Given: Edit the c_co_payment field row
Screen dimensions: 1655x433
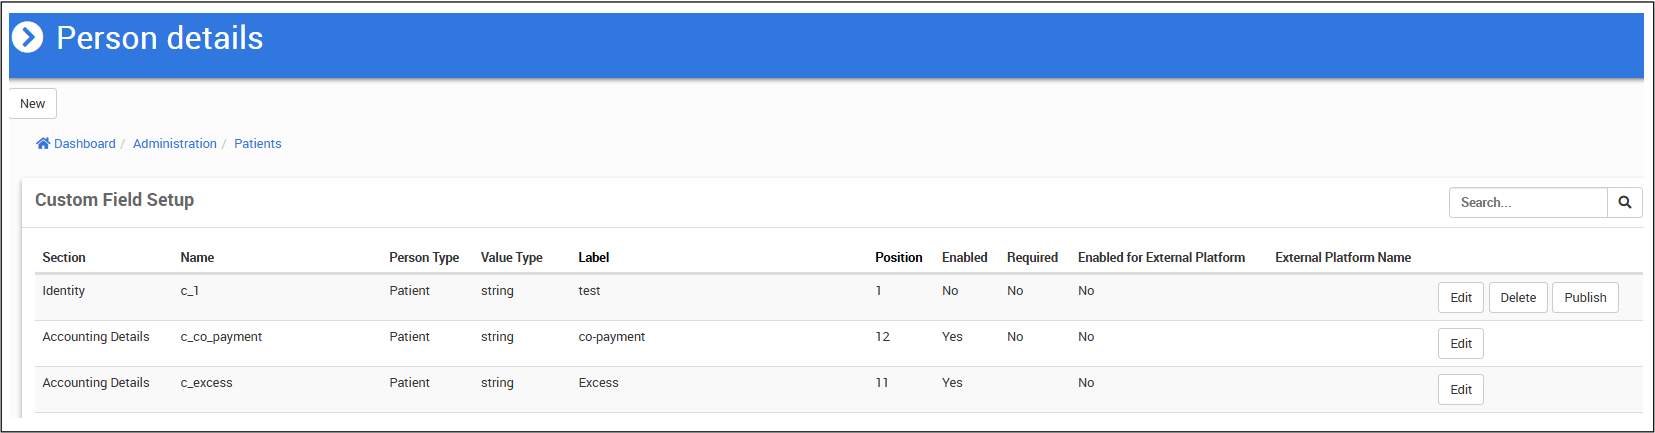Looking at the screenshot, I should click(x=1460, y=344).
